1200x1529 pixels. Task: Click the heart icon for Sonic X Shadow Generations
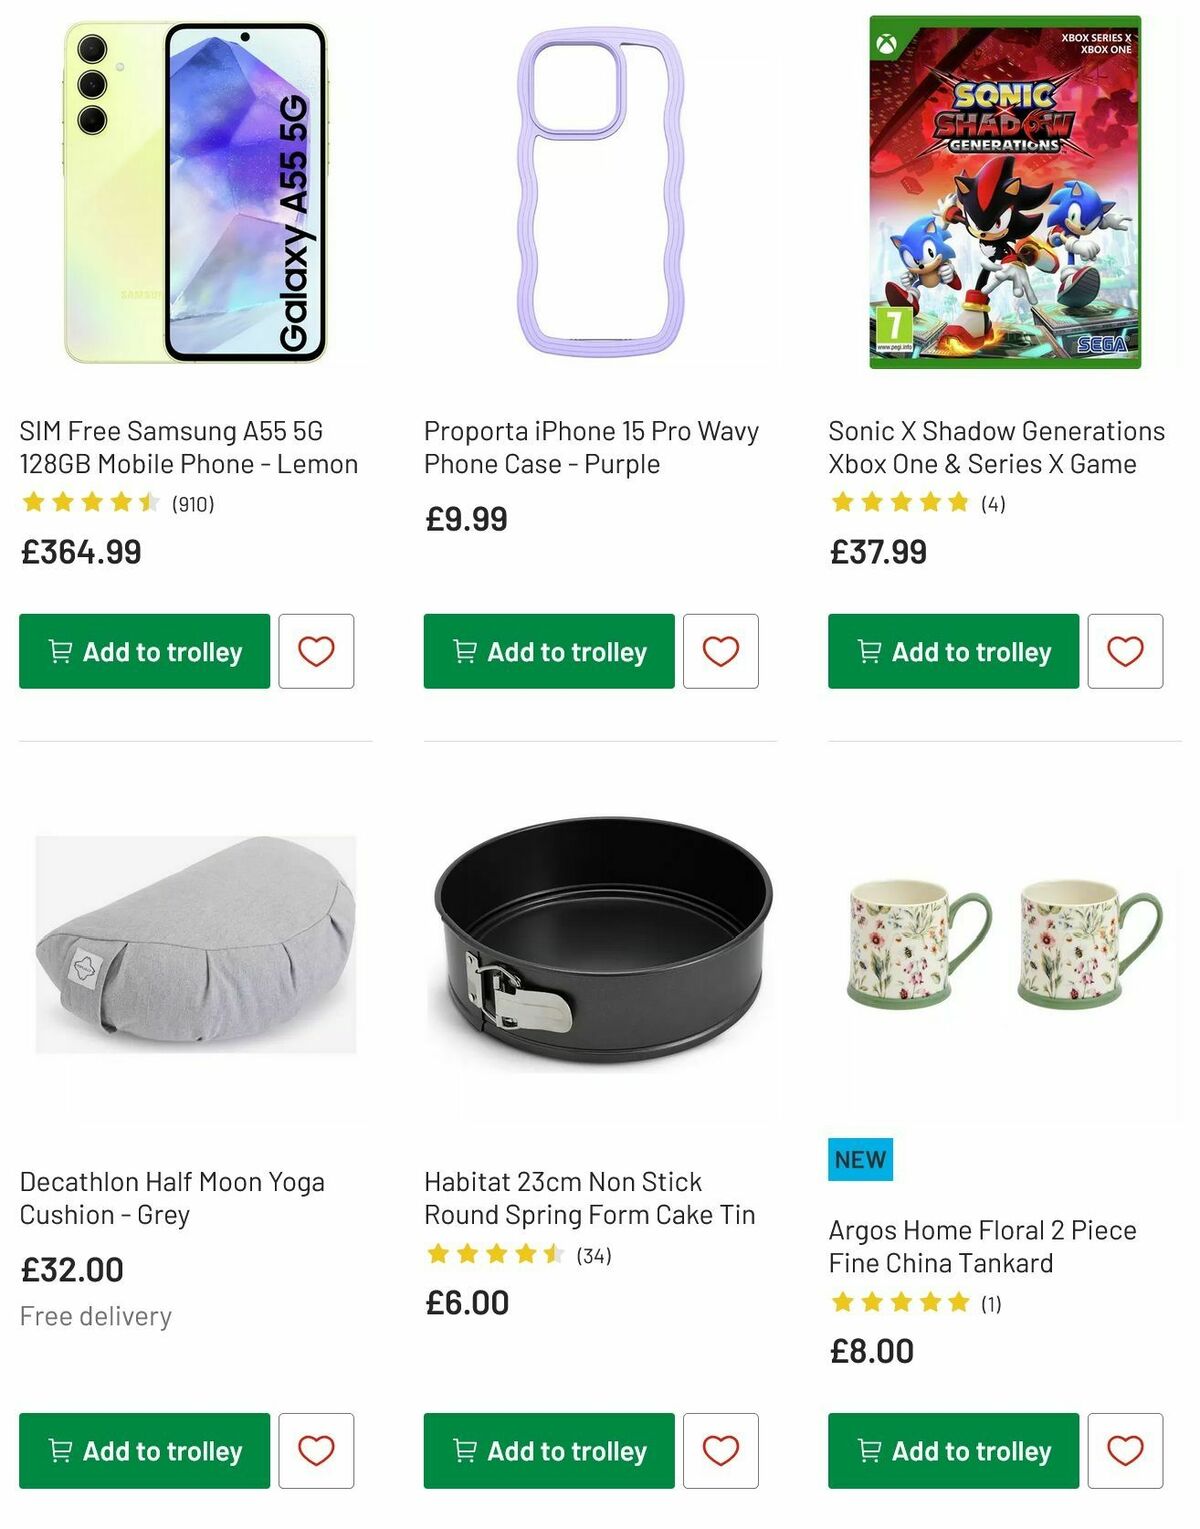point(1127,651)
